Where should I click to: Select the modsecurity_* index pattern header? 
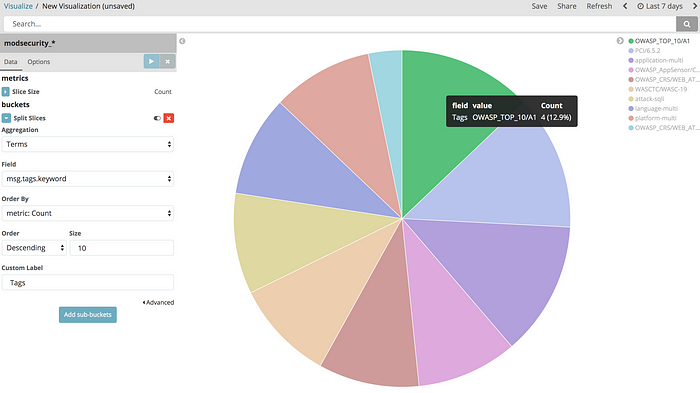[88, 43]
